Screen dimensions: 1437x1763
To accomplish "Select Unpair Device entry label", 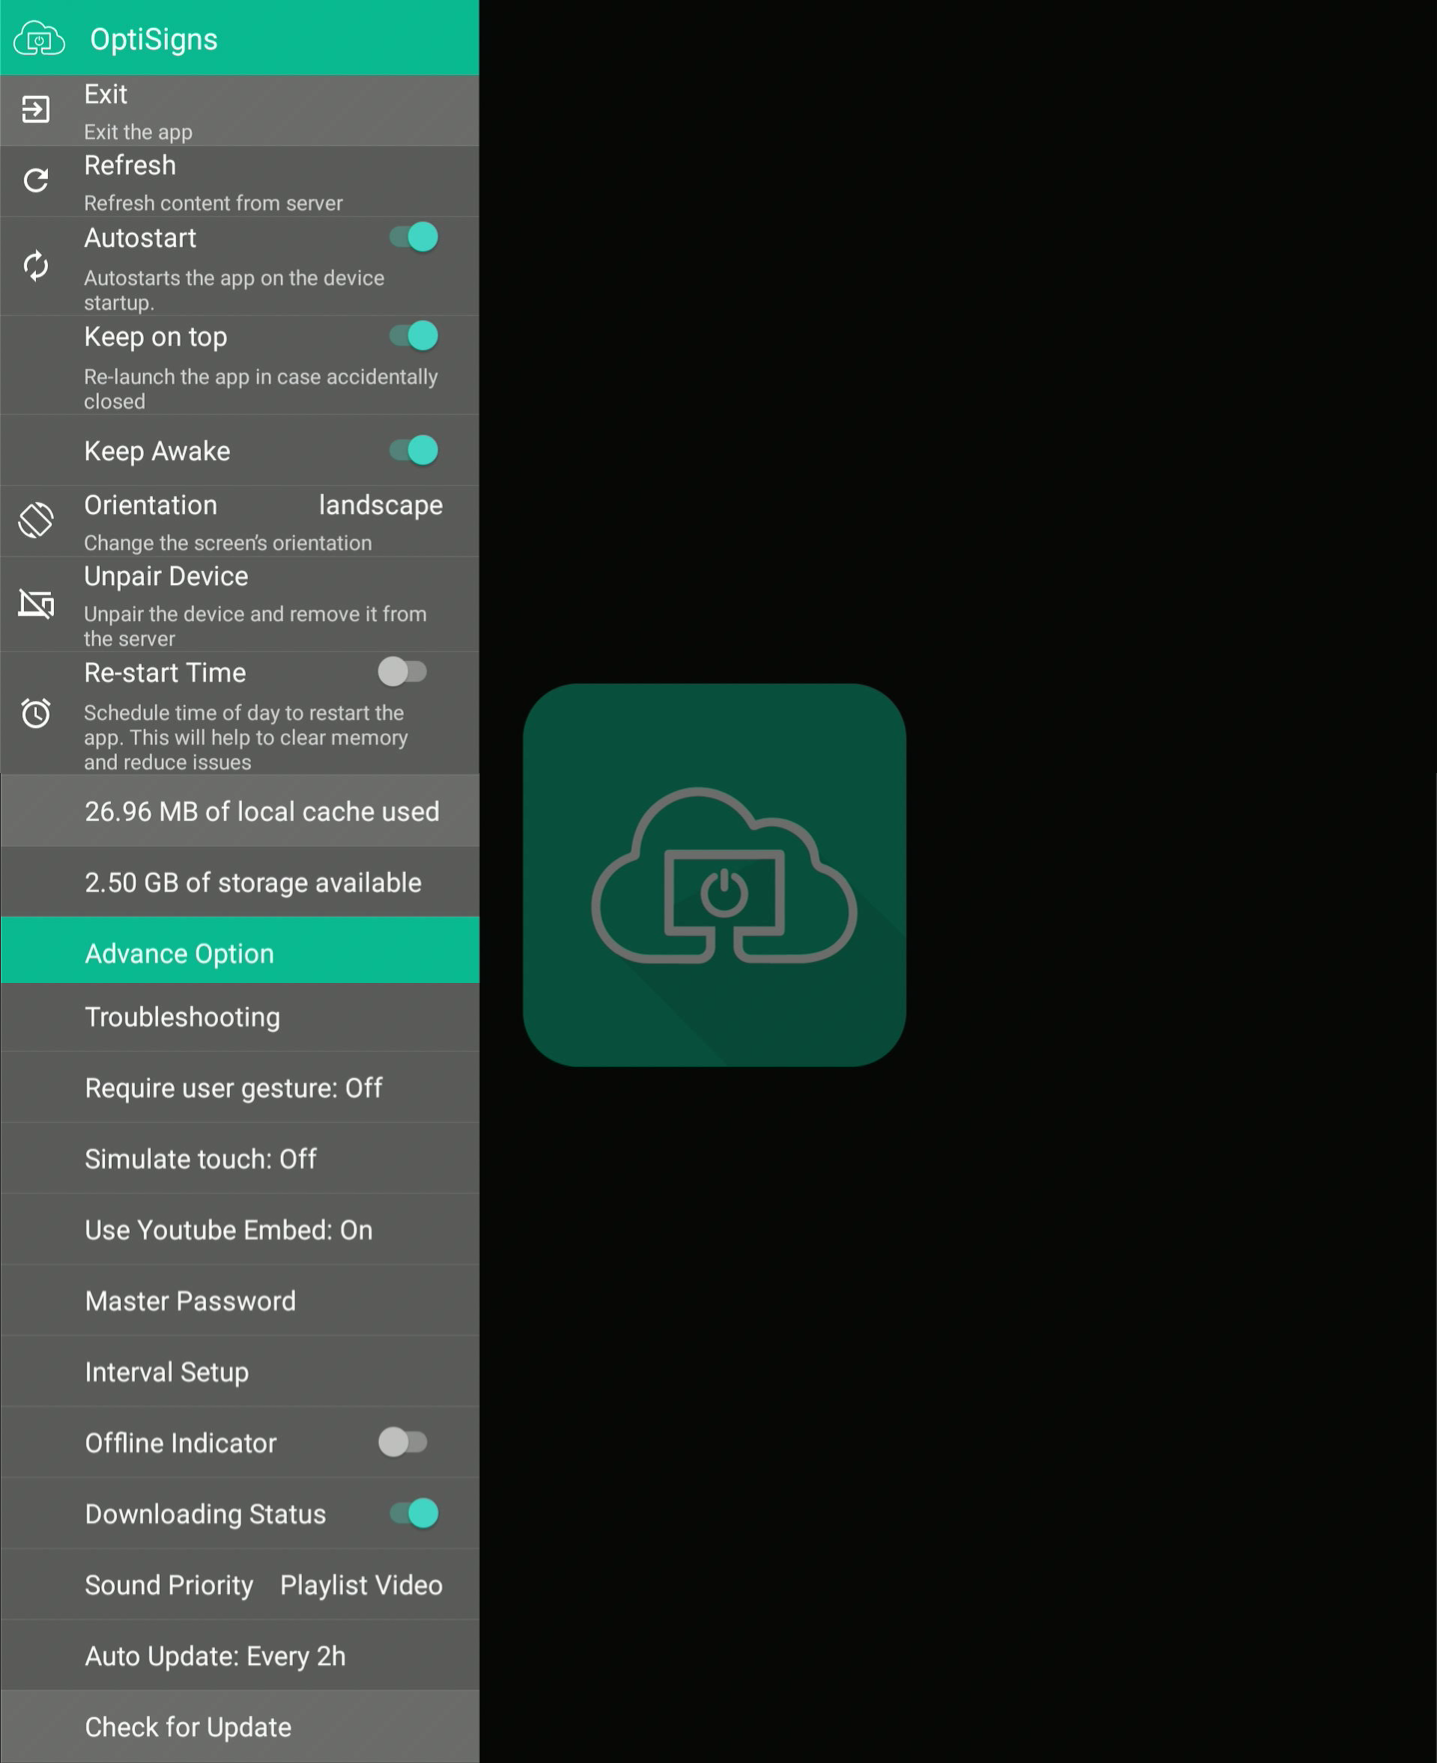I will (x=166, y=576).
